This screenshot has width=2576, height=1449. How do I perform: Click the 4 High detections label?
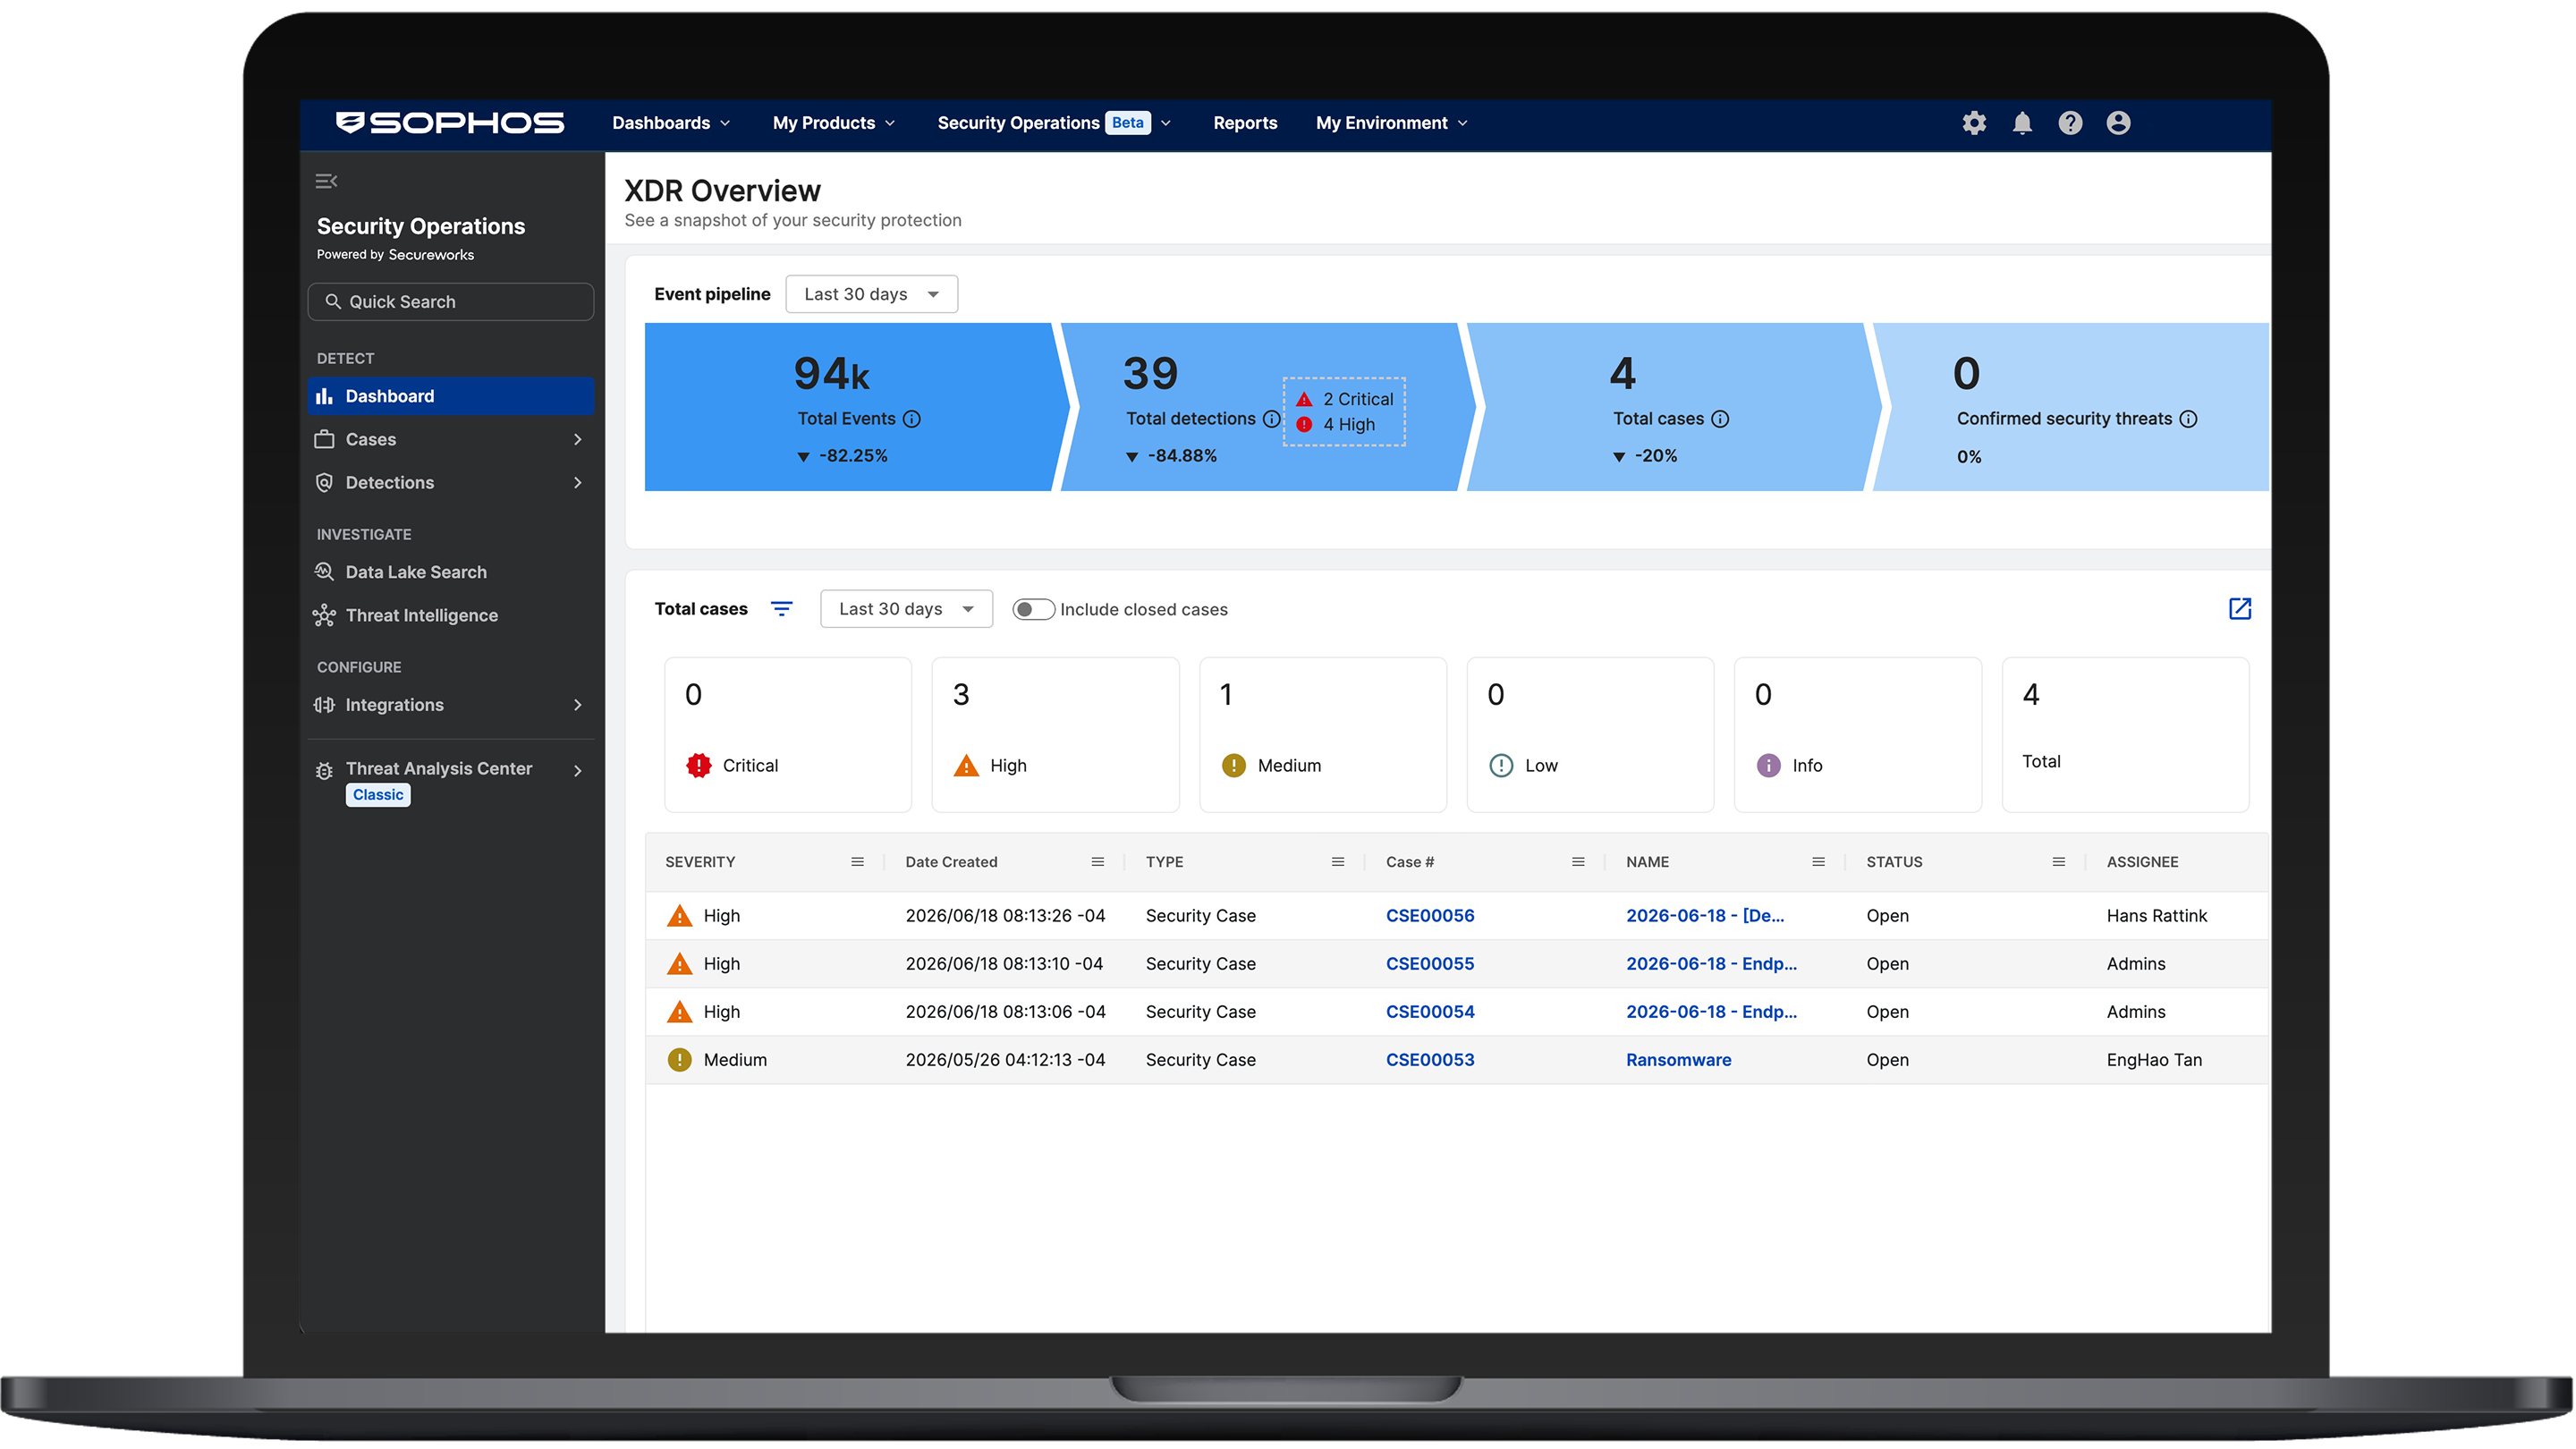1349,424
